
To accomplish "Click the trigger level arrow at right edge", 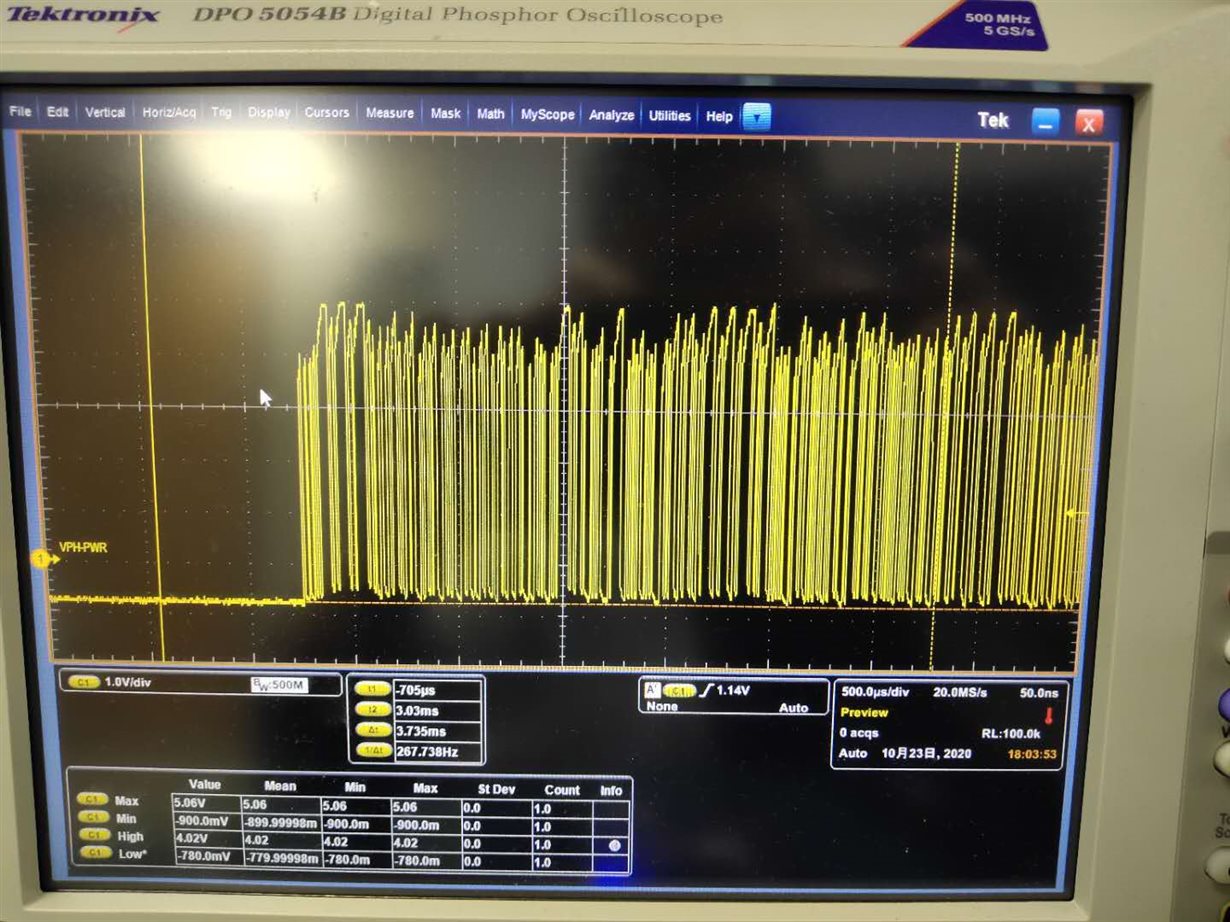I will point(1075,514).
